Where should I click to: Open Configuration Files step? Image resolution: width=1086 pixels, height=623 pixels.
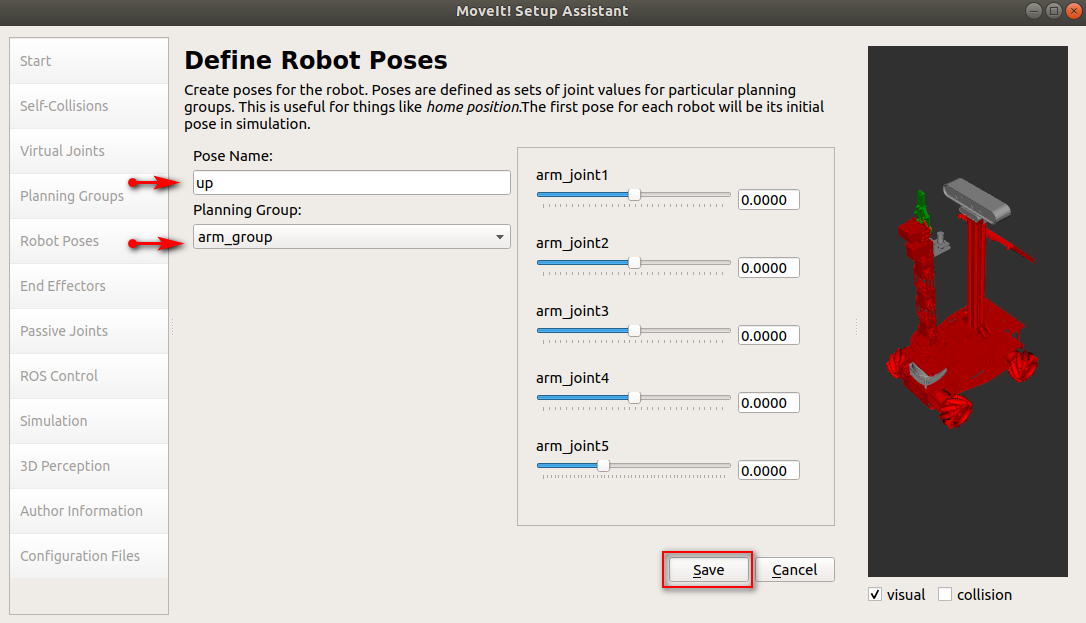click(x=89, y=556)
